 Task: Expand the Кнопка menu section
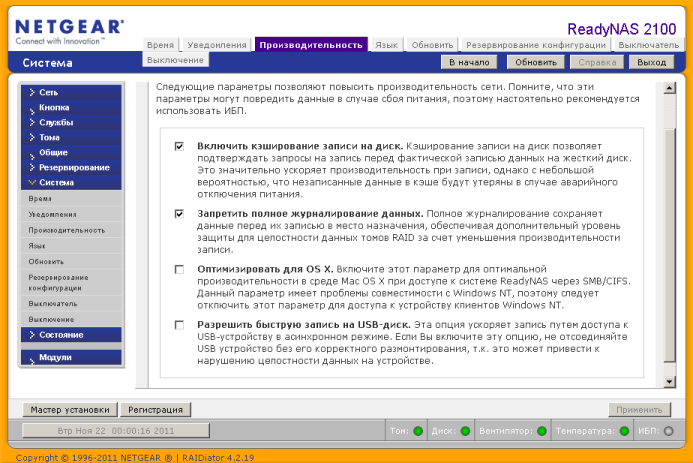coord(71,107)
